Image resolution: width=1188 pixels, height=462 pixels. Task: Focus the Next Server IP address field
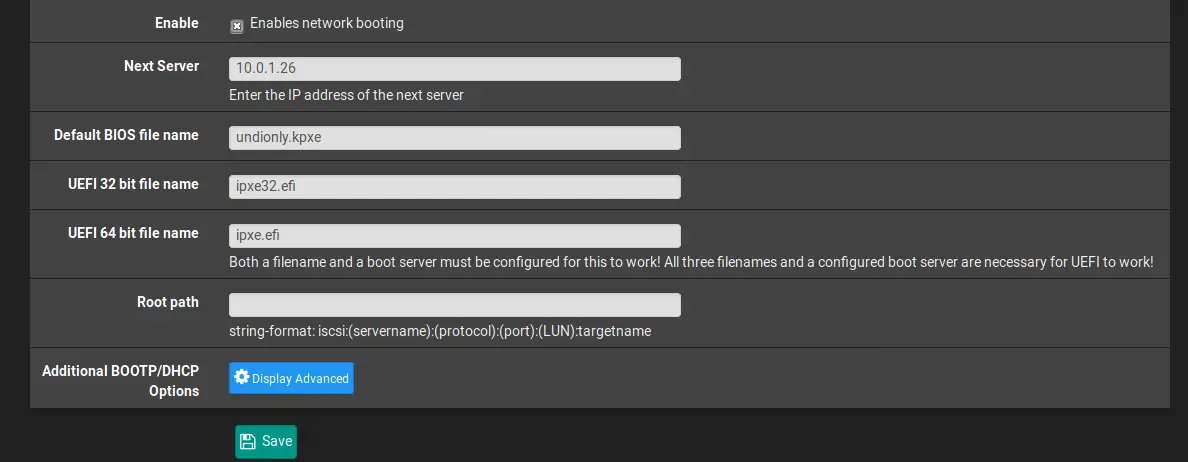(x=455, y=69)
